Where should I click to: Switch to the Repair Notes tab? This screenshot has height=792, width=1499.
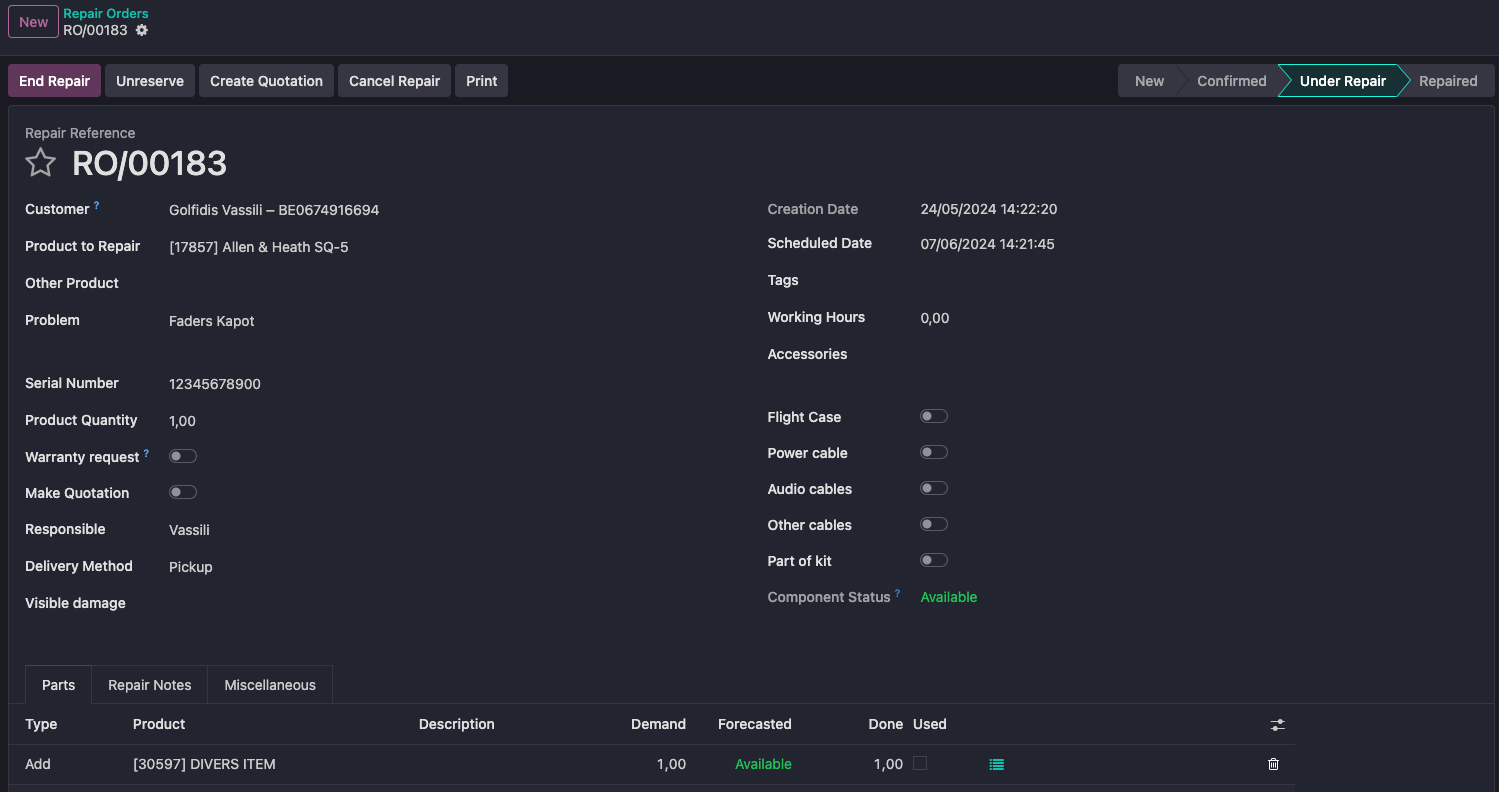point(149,685)
